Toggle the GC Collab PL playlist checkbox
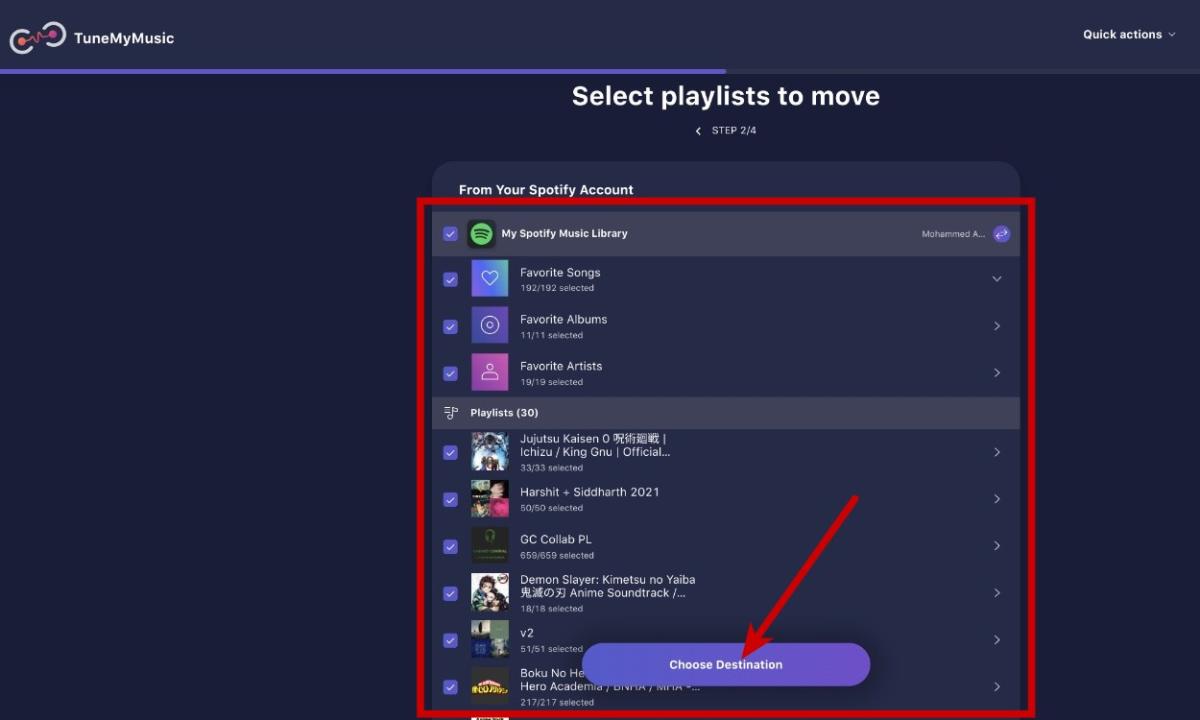This screenshot has height=720, width=1200. pos(451,546)
